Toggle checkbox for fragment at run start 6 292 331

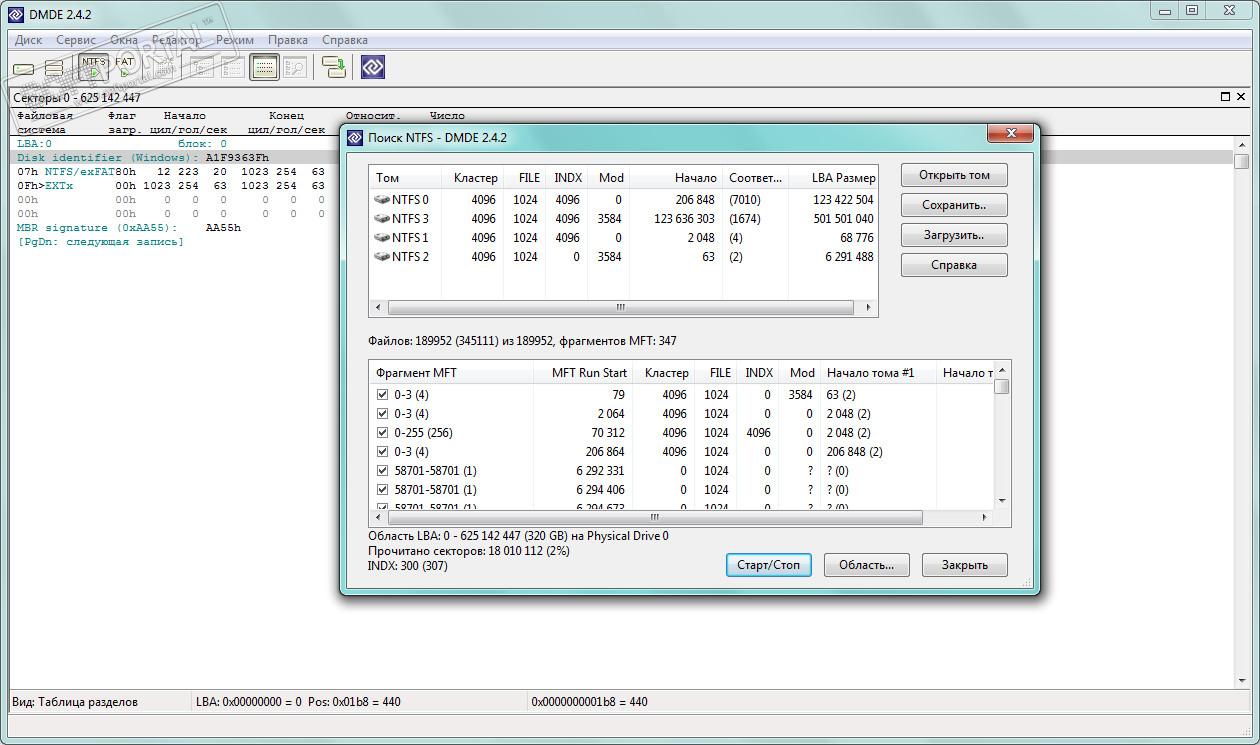pos(382,471)
